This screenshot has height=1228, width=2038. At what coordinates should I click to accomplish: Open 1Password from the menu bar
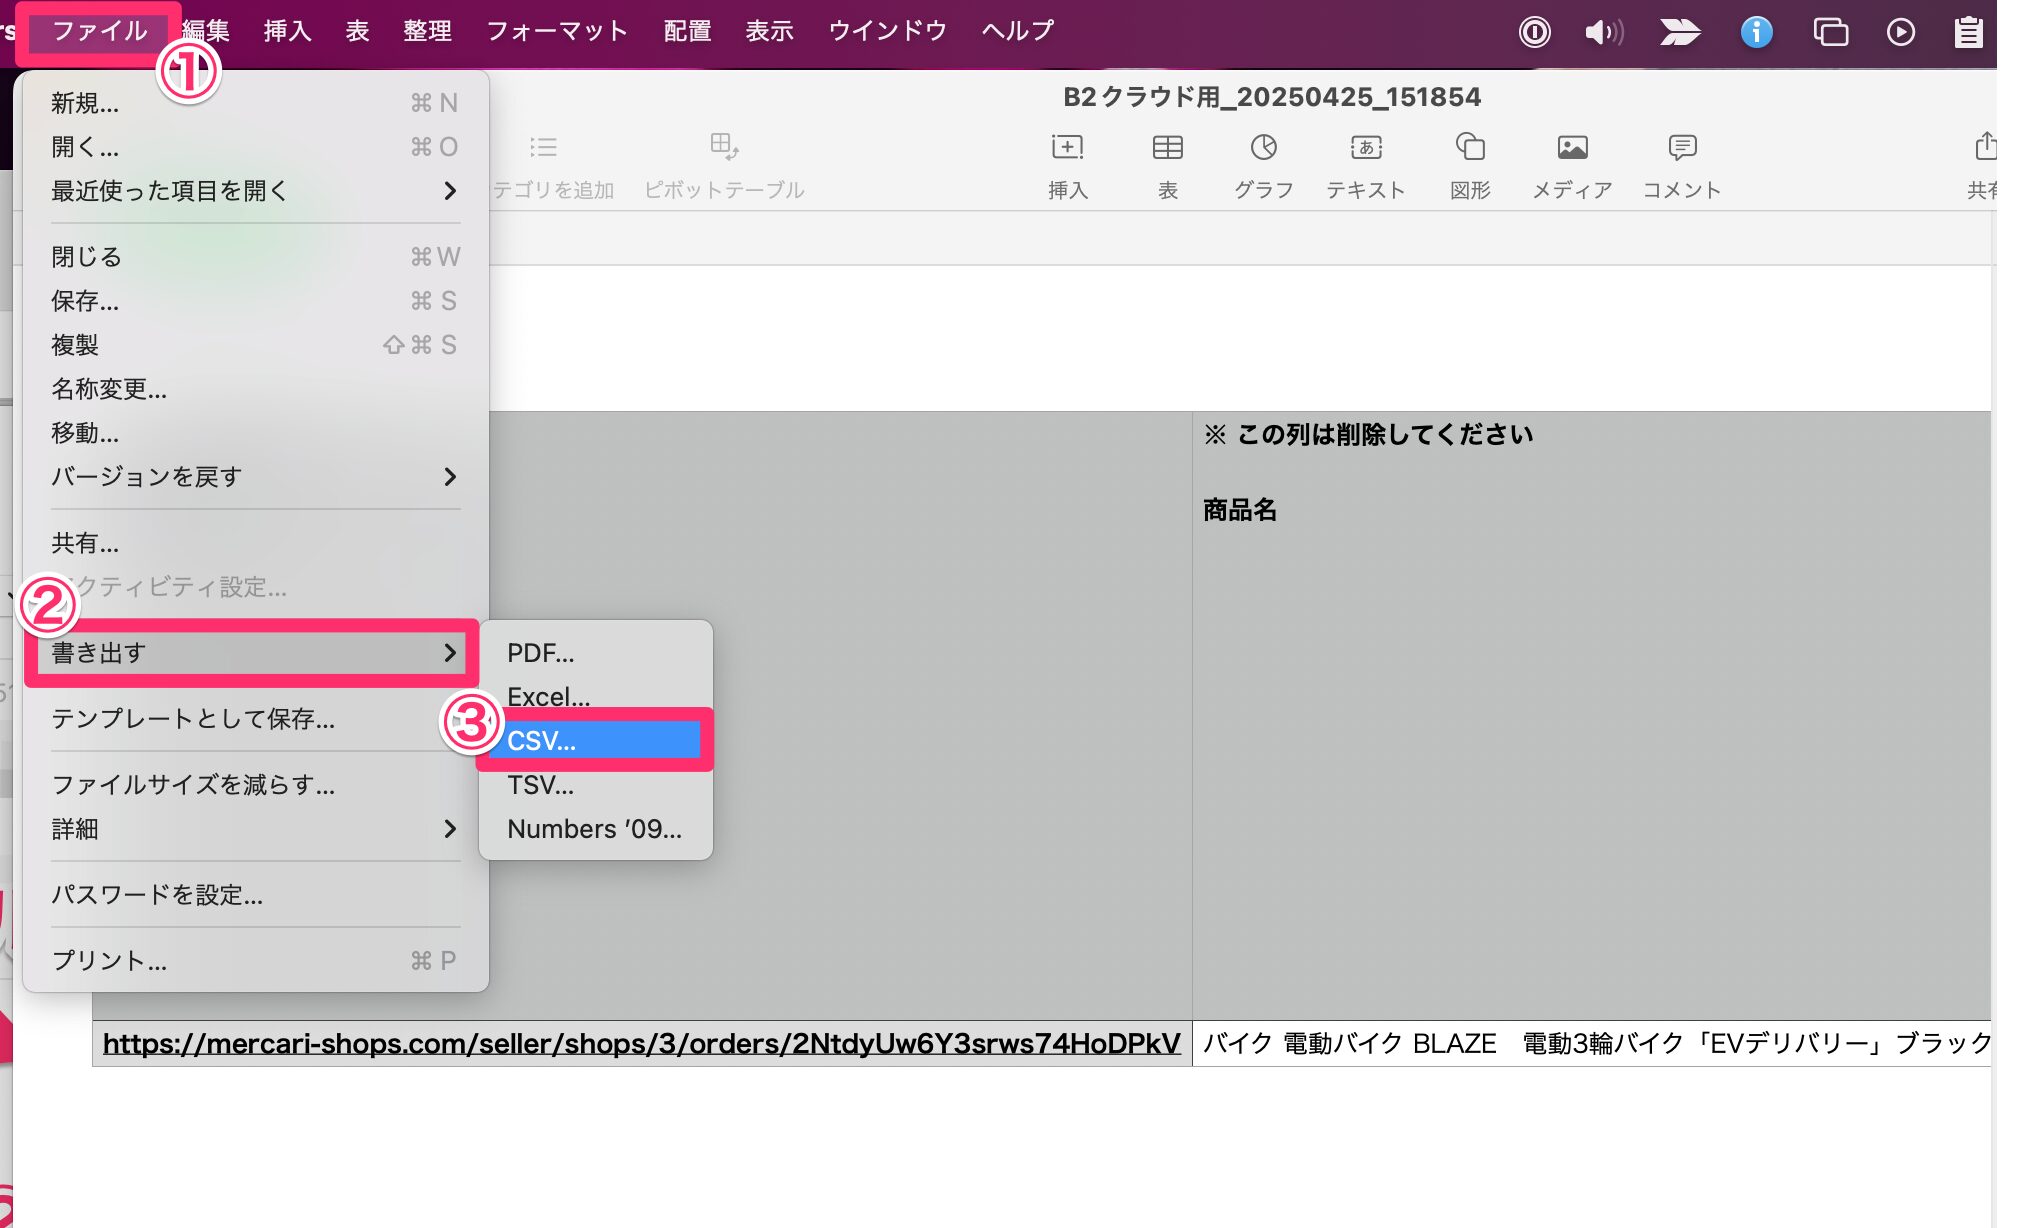pyautogui.click(x=1535, y=31)
